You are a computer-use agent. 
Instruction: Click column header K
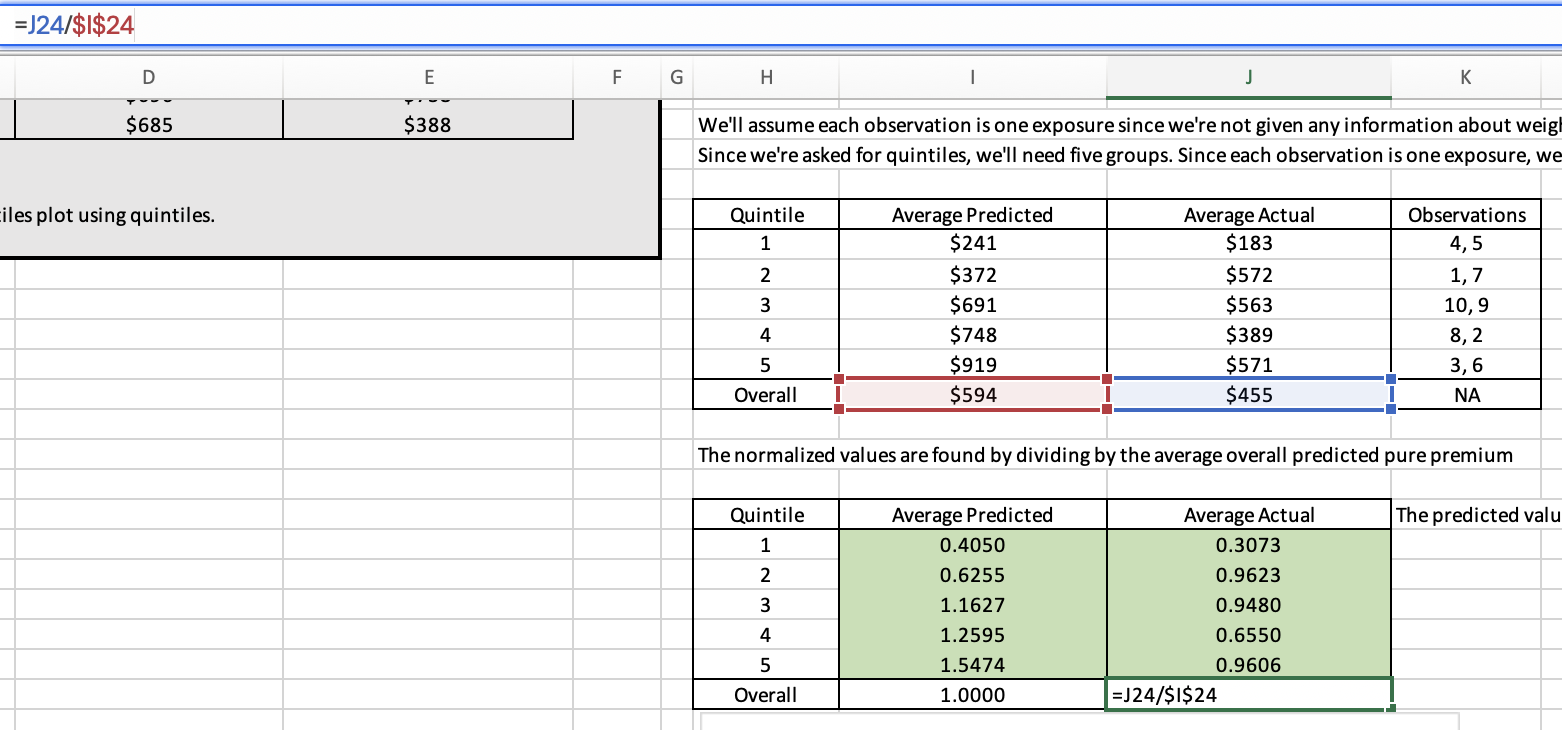point(1465,76)
